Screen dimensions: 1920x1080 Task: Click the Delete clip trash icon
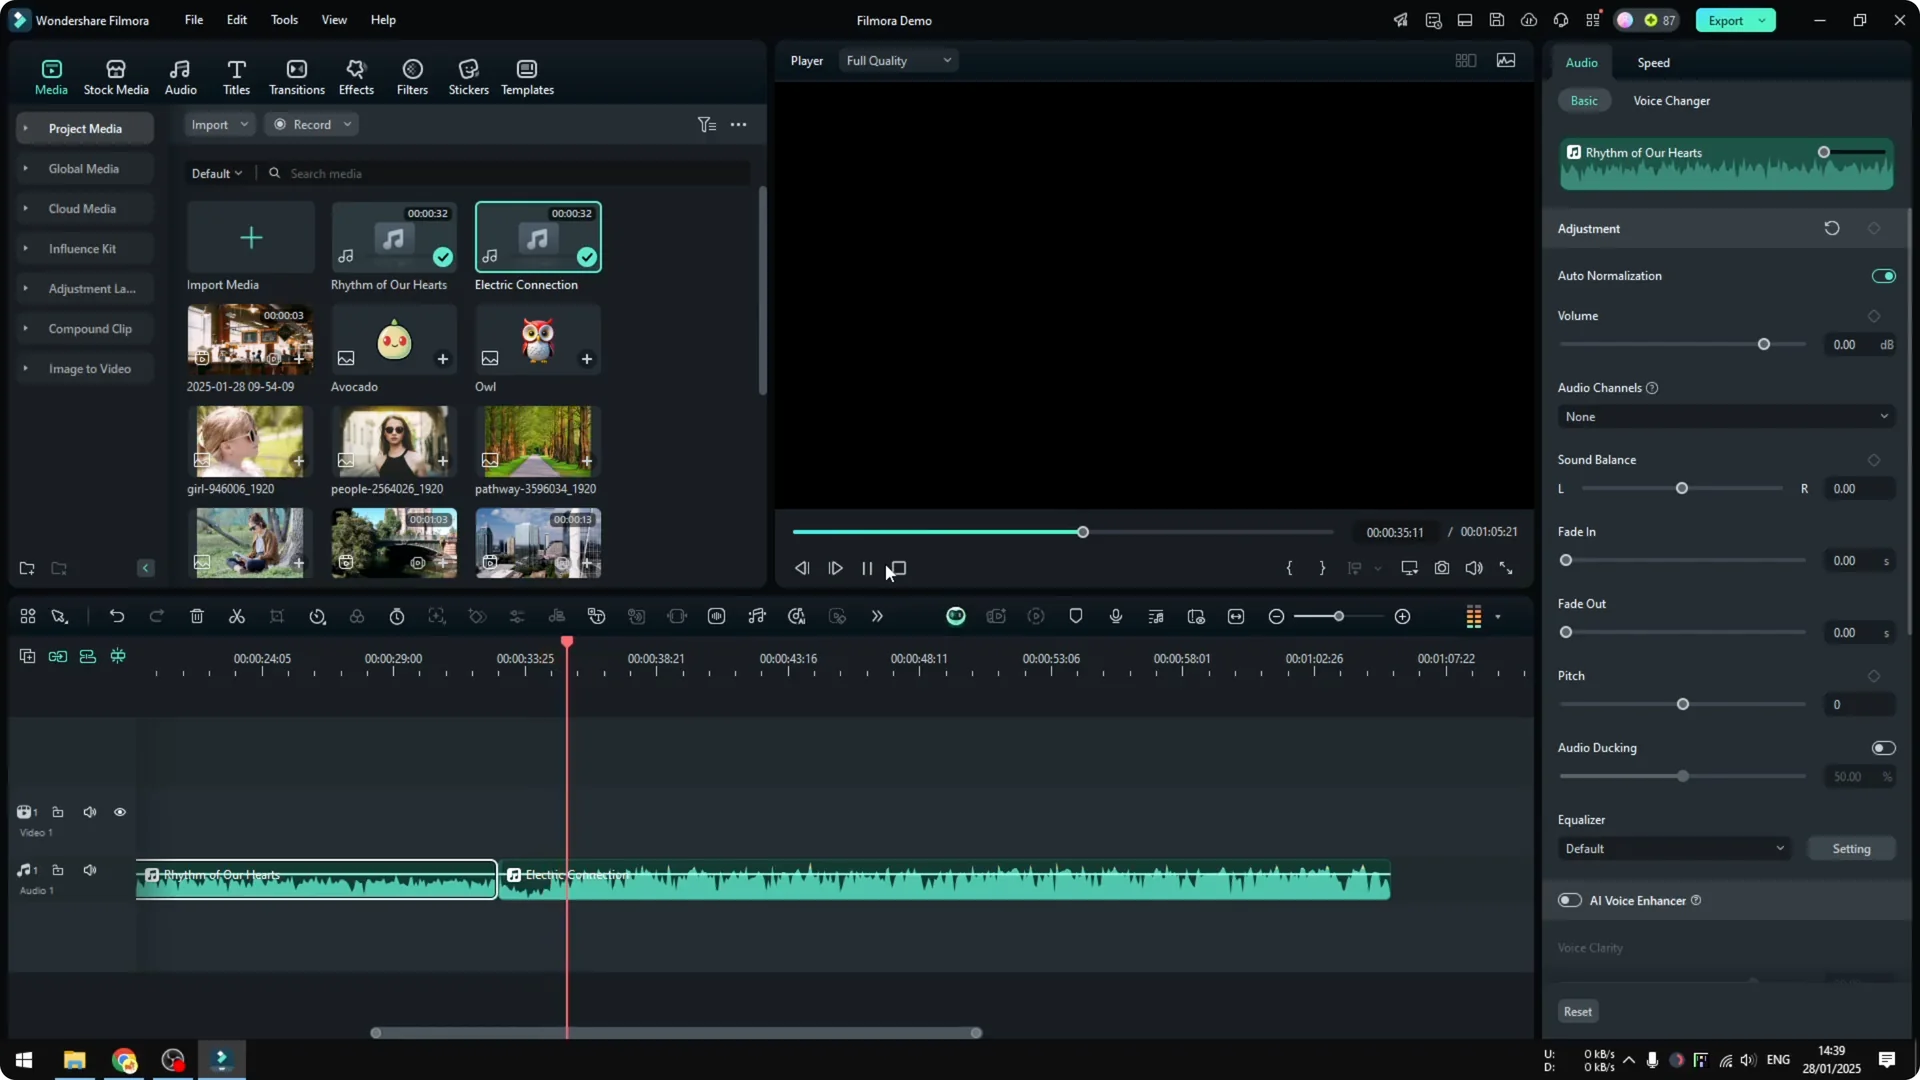(x=197, y=616)
